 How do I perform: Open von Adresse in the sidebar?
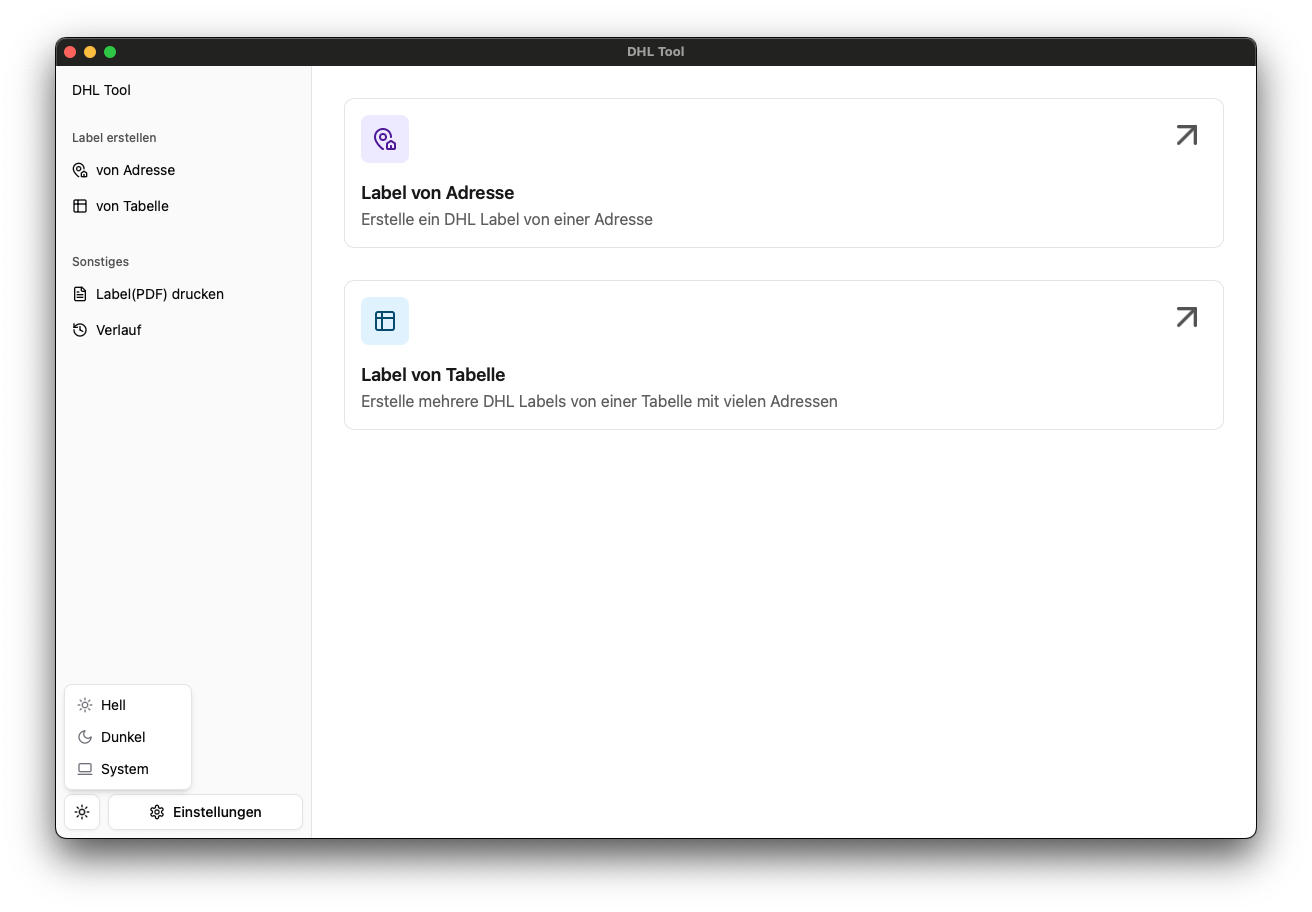coord(184,170)
